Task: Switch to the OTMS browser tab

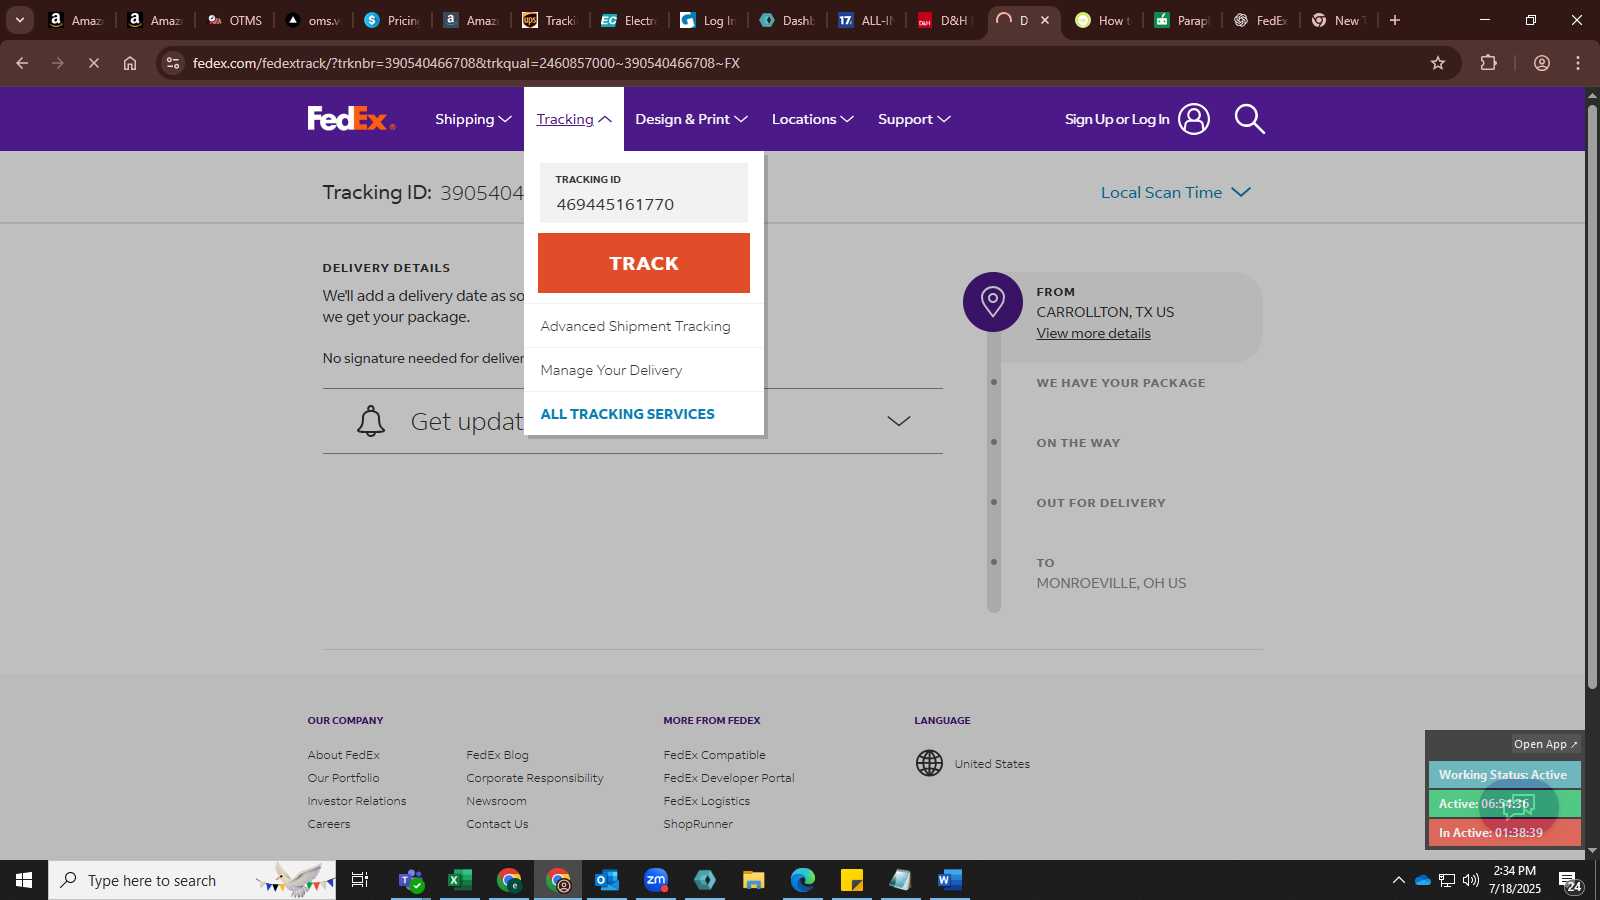Action: [236, 20]
